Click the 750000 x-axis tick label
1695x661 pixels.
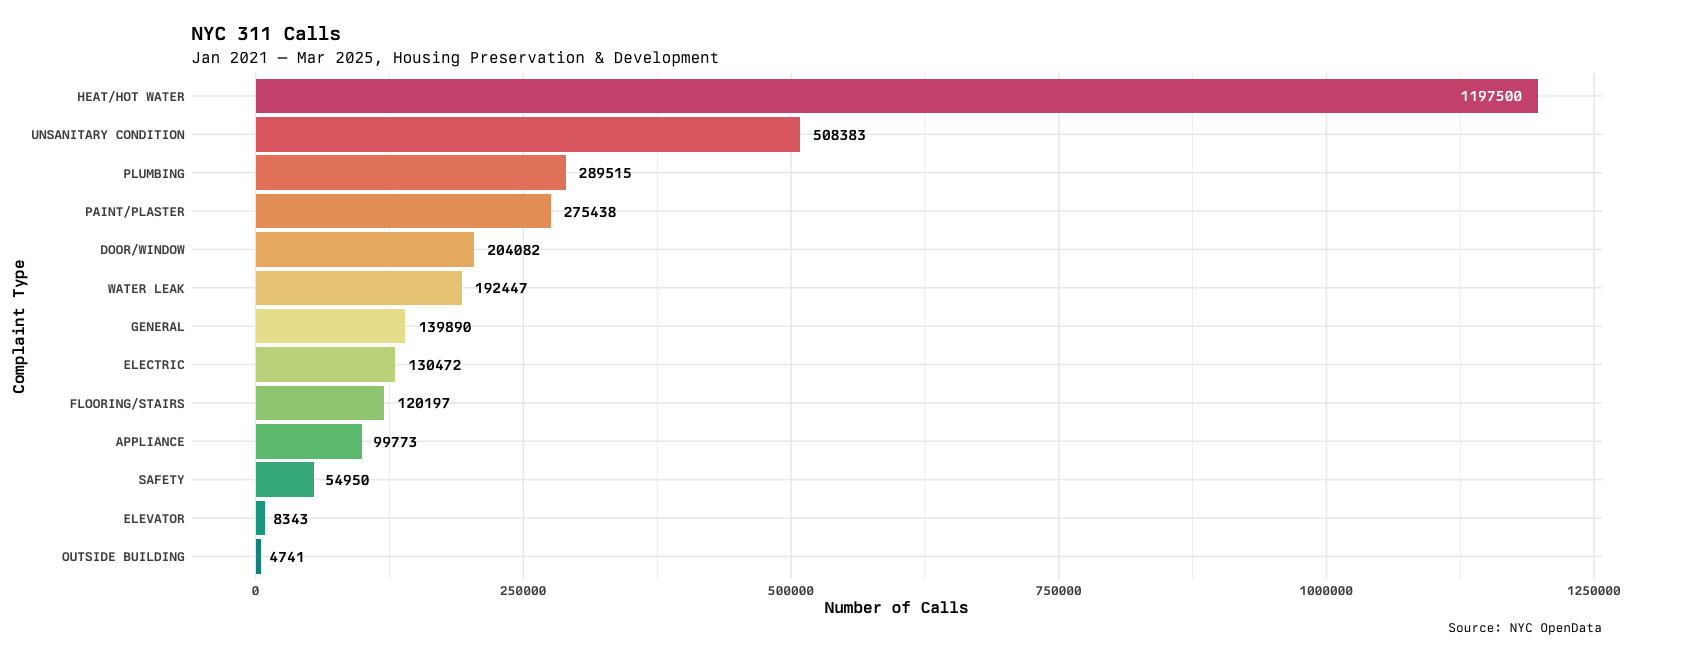[1058, 591]
